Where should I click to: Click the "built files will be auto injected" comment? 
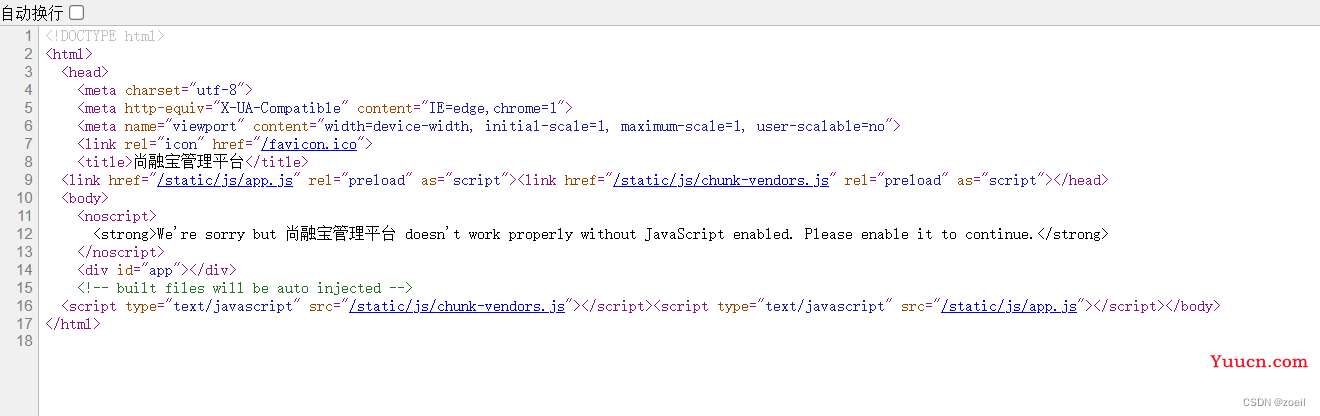tap(245, 288)
